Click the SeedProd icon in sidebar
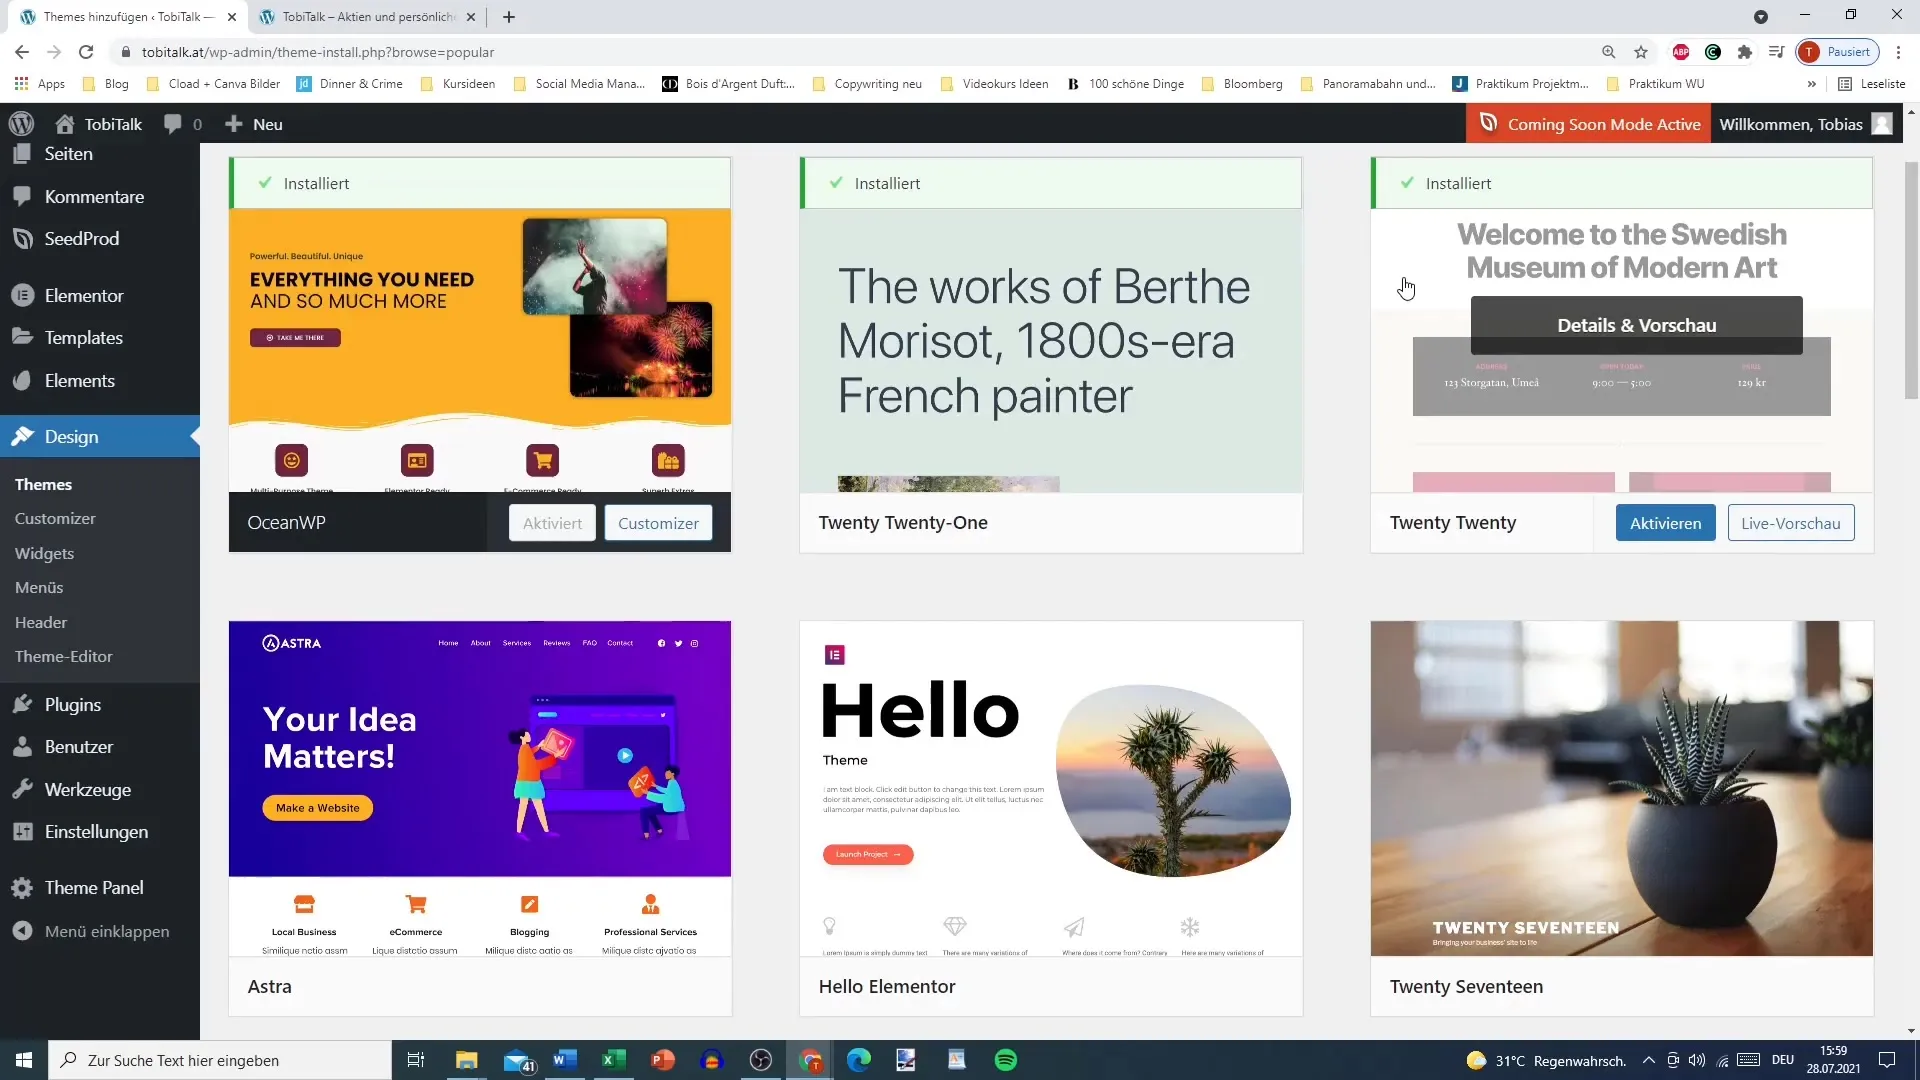The width and height of the screenshot is (1920, 1080). (x=22, y=239)
